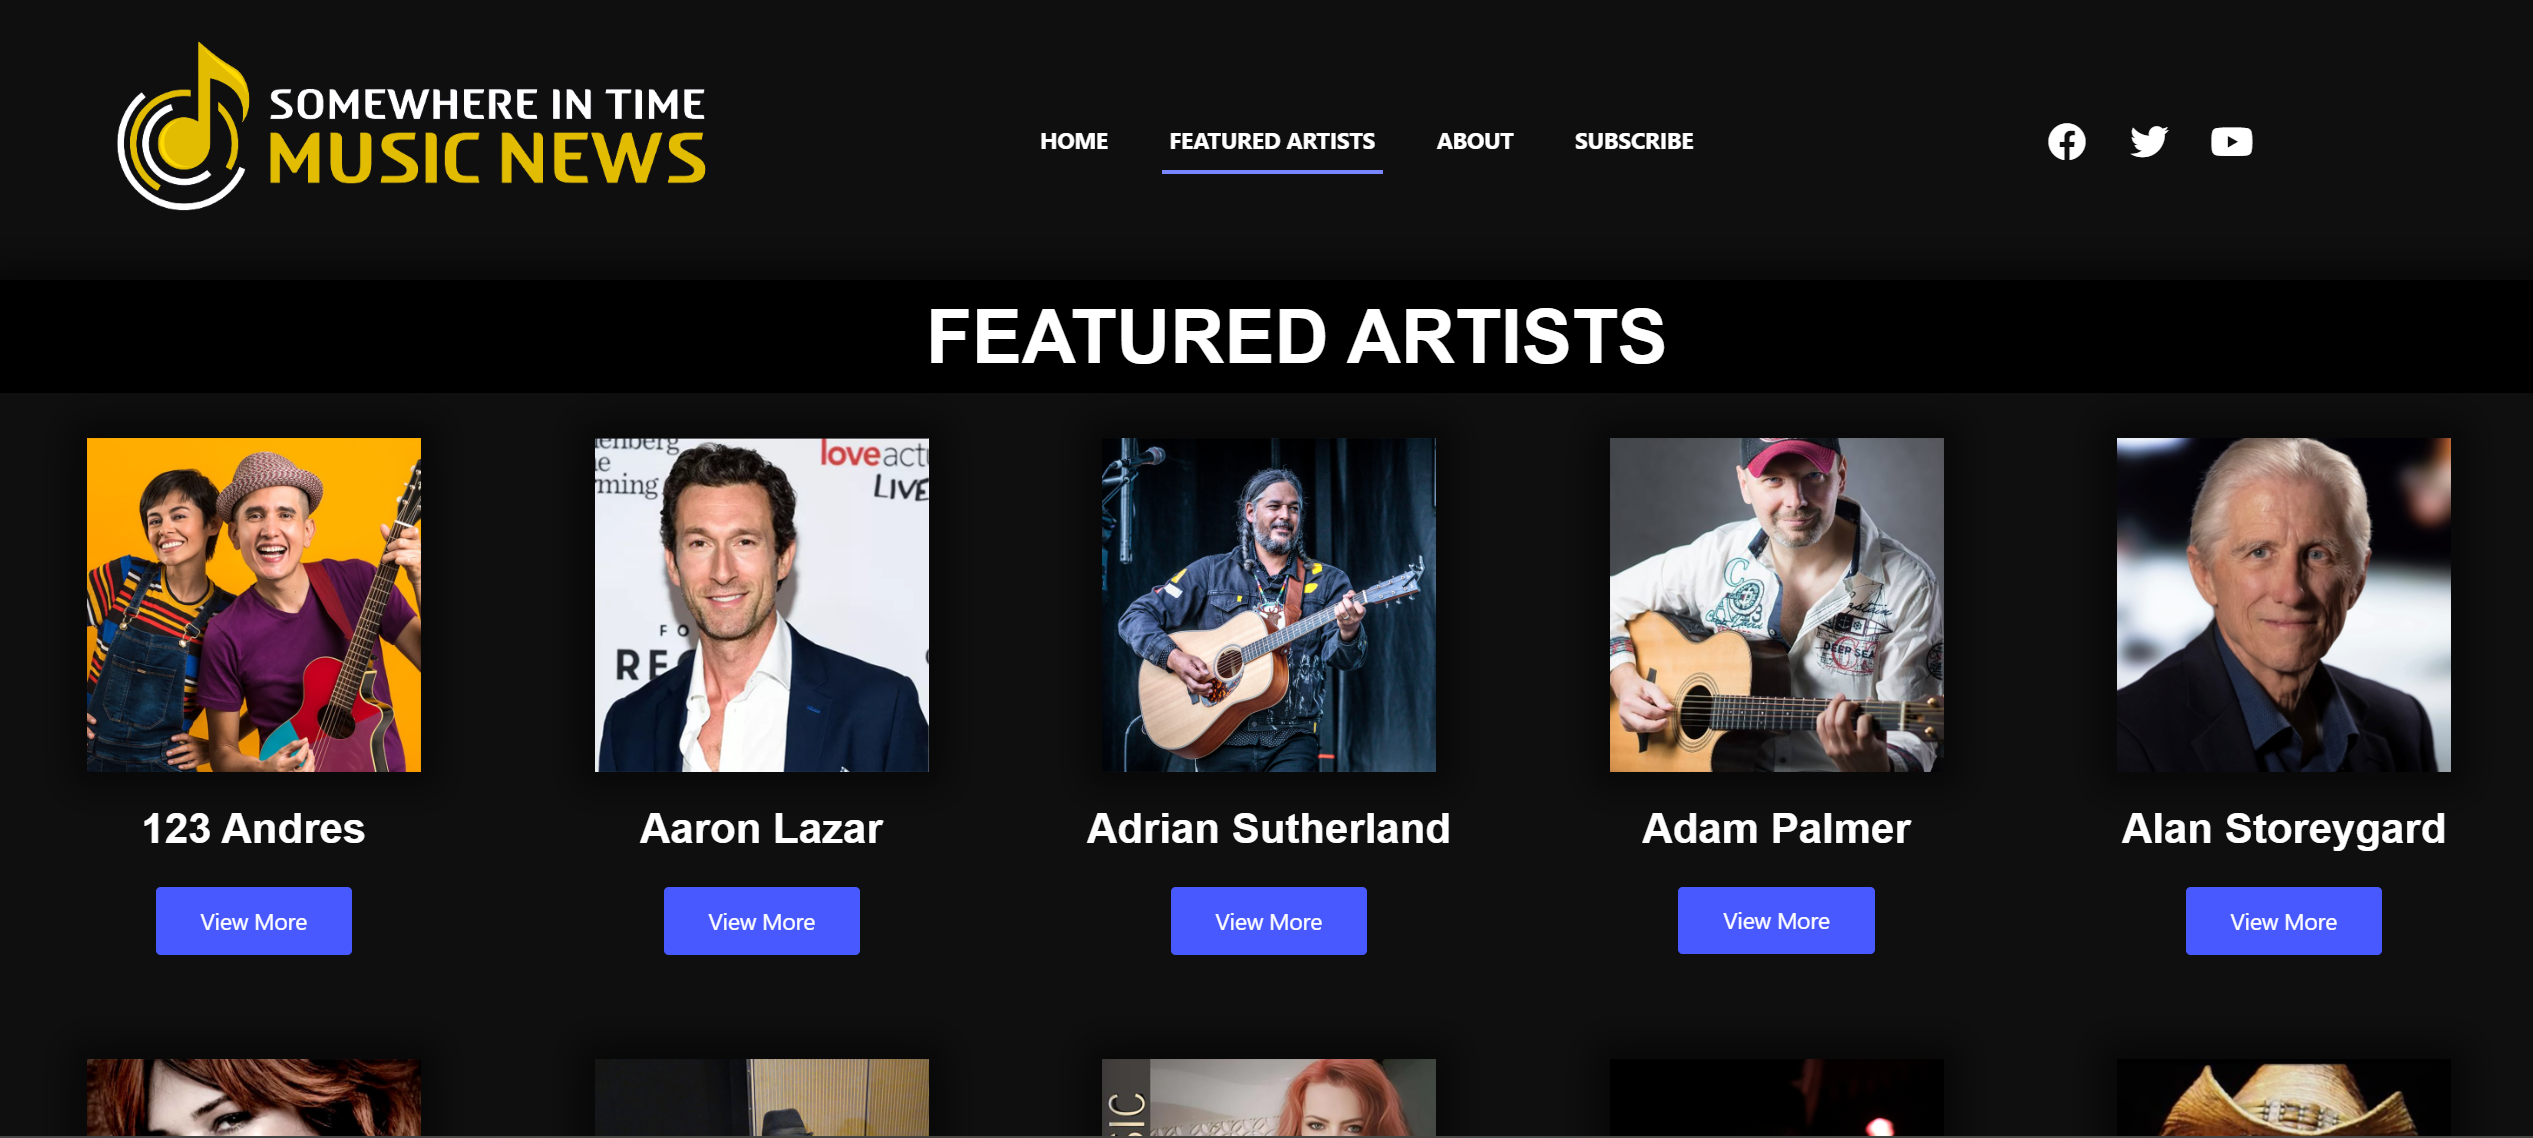
Task: Open the Facebook social icon
Action: [2066, 142]
